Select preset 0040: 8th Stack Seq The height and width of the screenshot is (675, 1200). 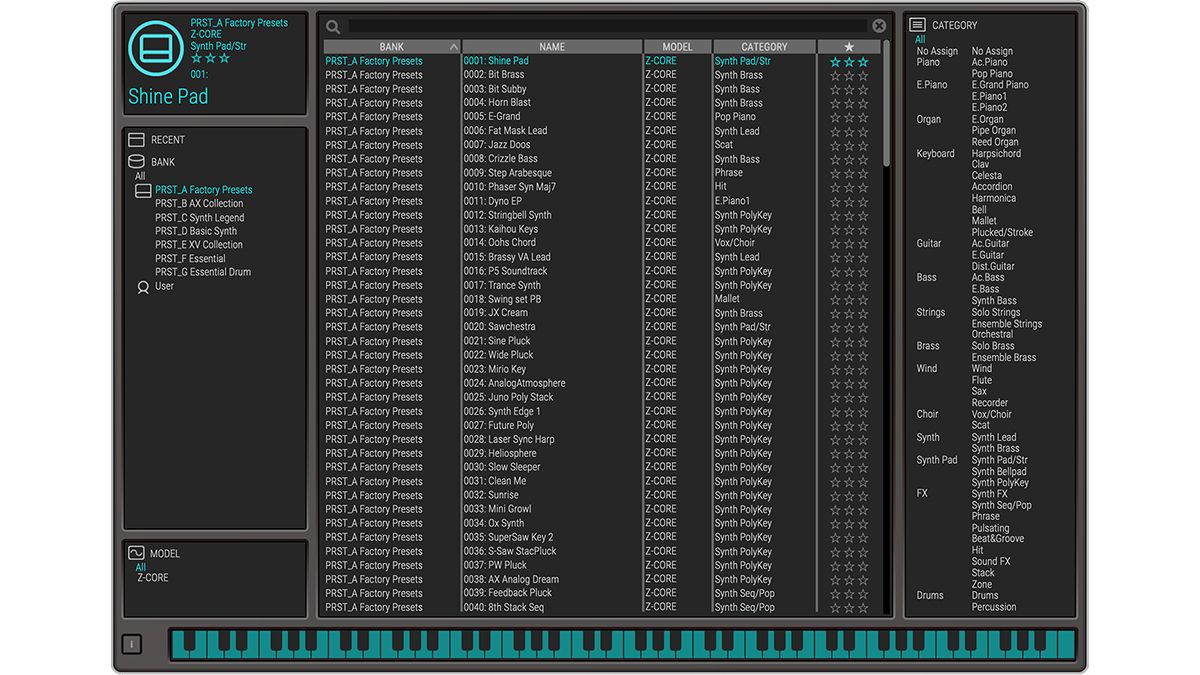(503, 607)
